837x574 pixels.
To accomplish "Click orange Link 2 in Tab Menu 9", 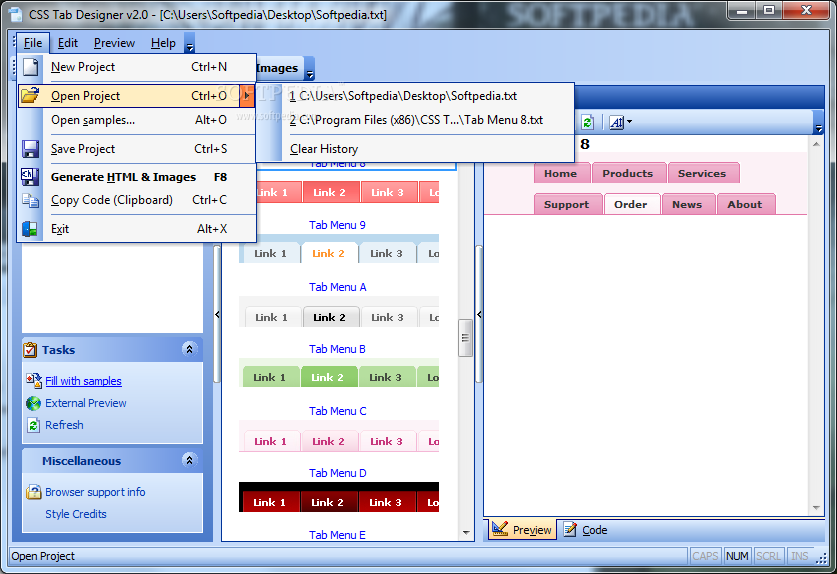I will pyautogui.click(x=328, y=254).
